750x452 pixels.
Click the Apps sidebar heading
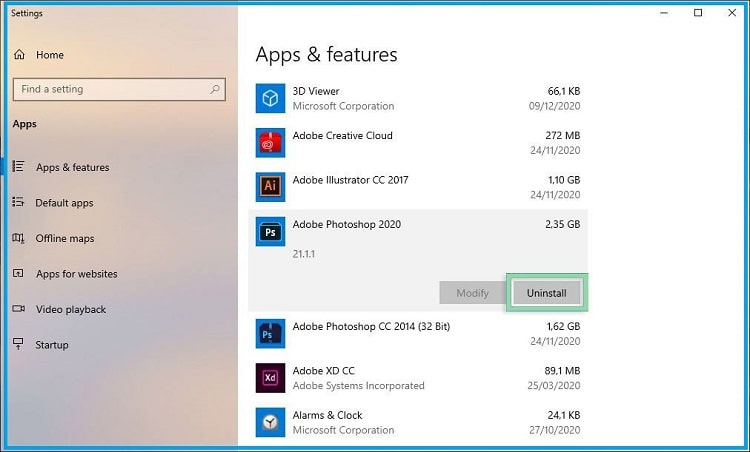pyautogui.click(x=24, y=124)
